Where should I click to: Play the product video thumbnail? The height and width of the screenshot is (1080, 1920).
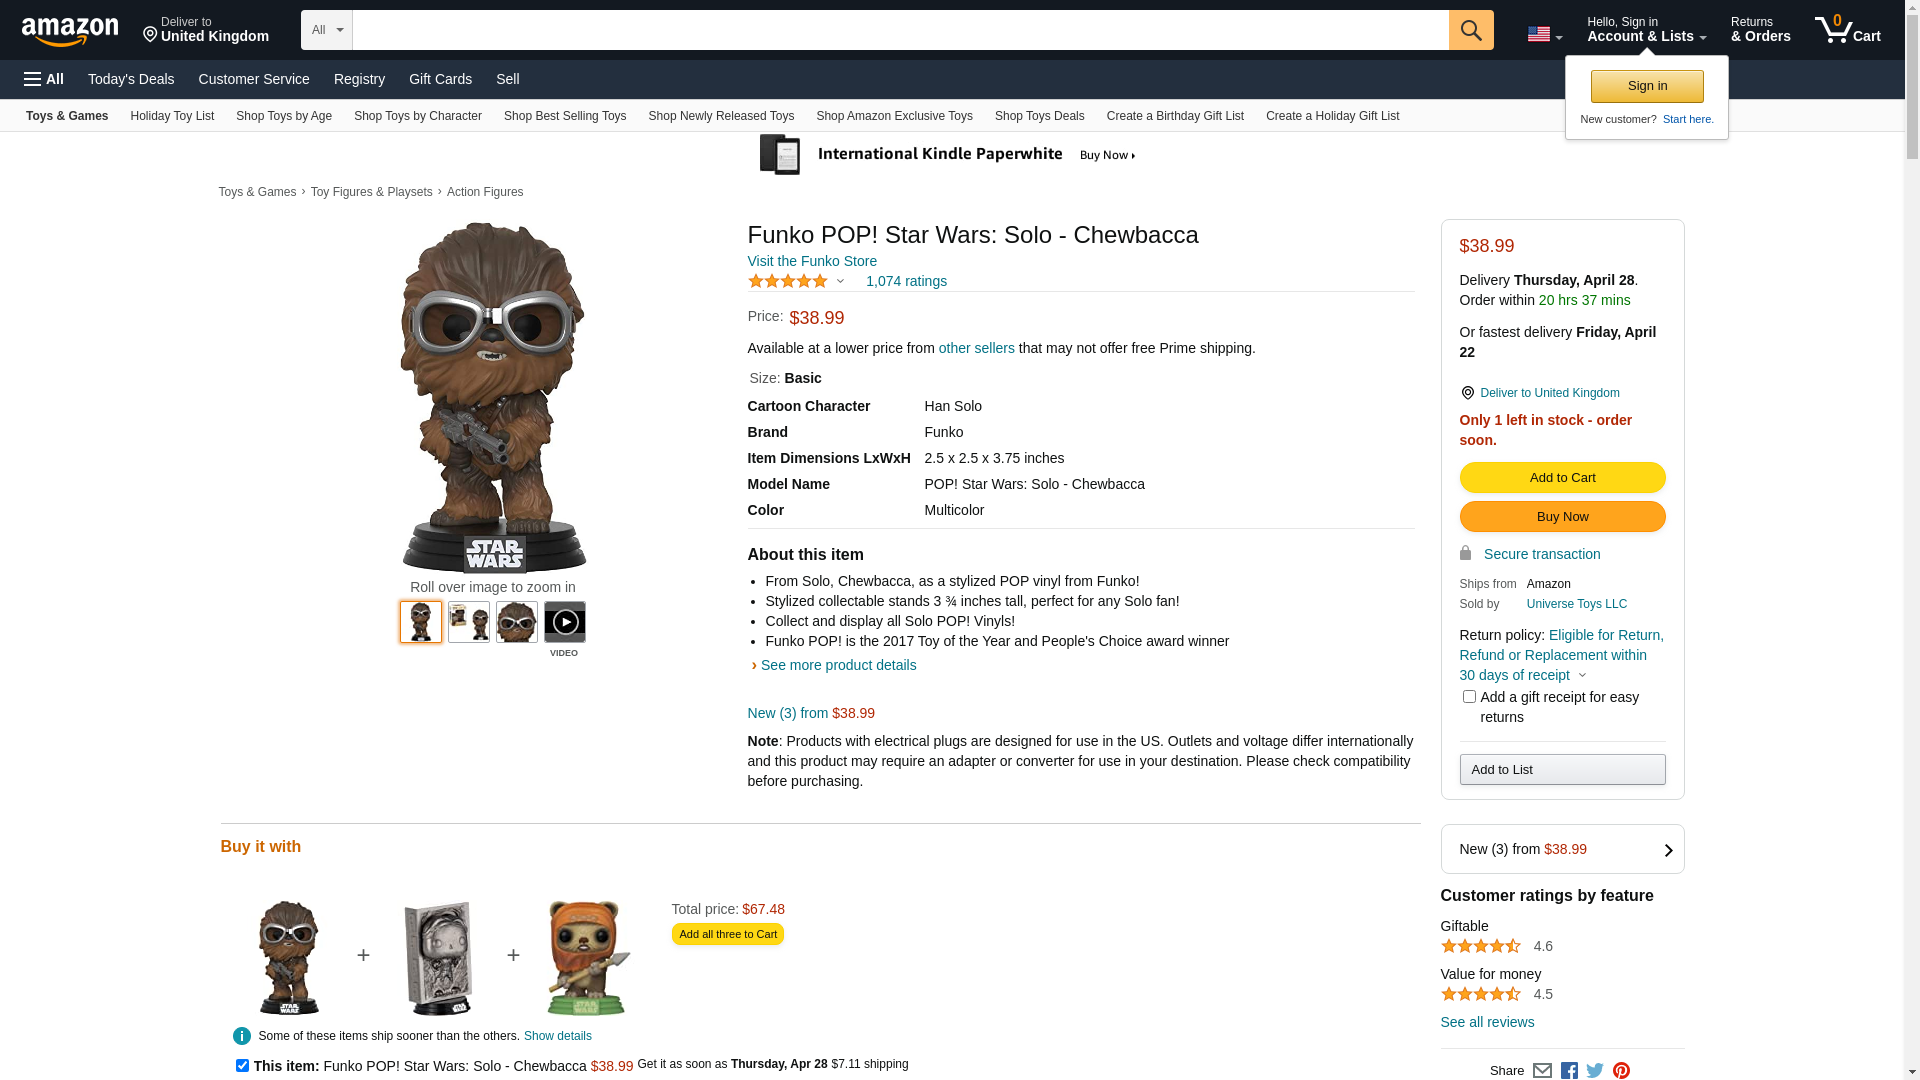(564, 622)
